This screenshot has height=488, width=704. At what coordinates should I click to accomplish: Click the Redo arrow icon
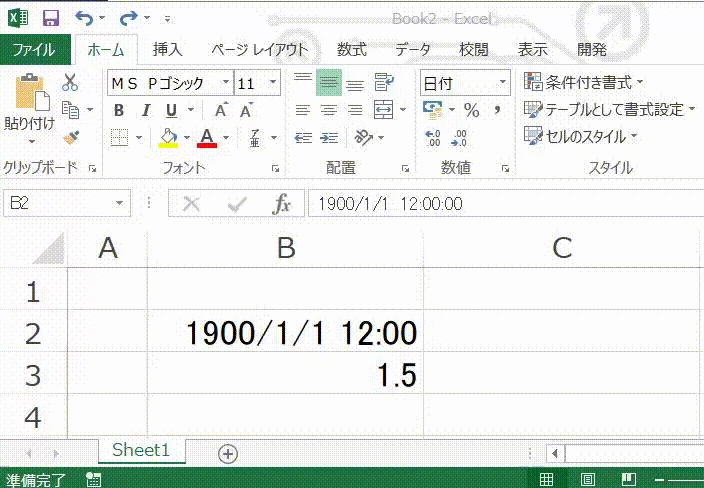pos(128,18)
